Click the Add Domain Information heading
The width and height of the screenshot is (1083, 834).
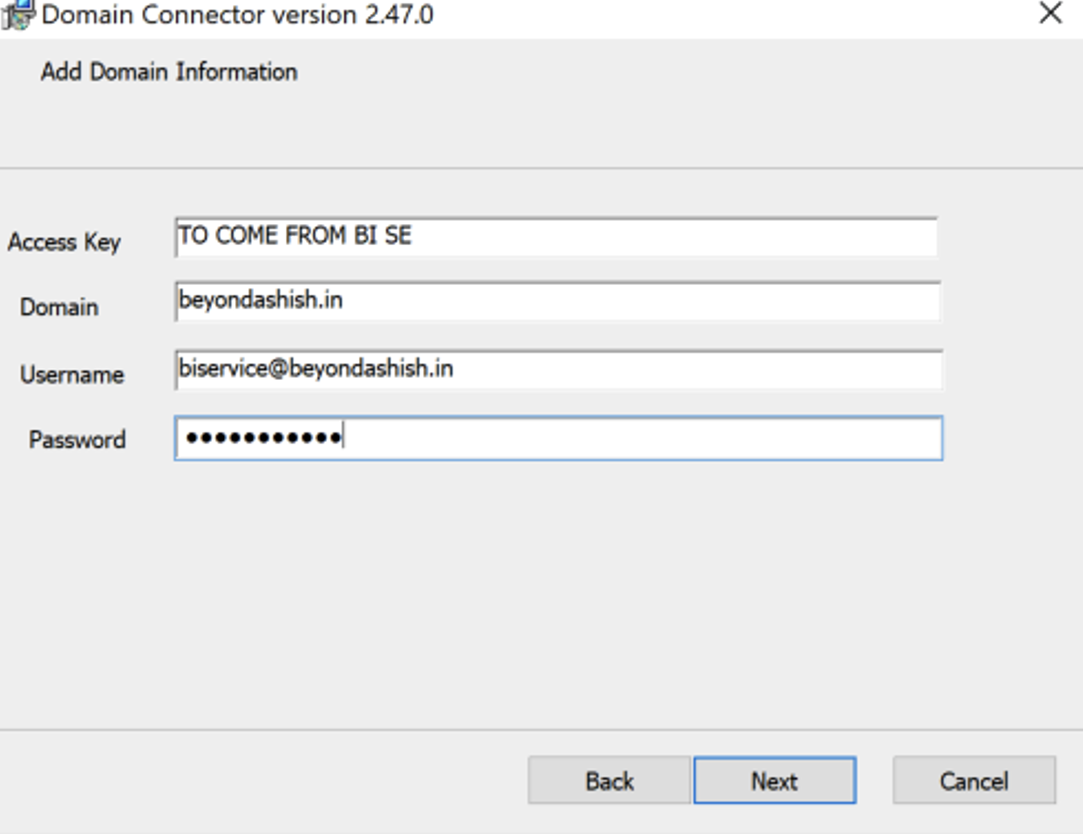point(169,72)
